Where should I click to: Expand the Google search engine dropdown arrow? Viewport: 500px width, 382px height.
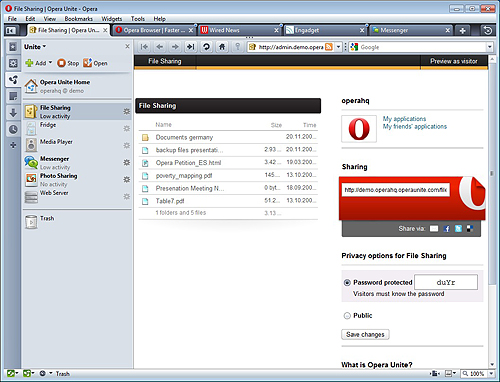tap(490, 47)
